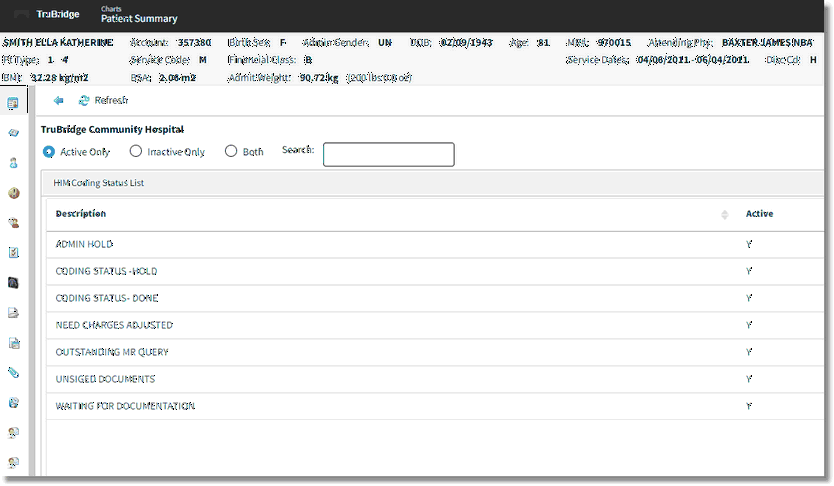The width and height of the screenshot is (834, 486).
Task: Select the CODING STATUS - HOLD row
Action: tap(435, 272)
